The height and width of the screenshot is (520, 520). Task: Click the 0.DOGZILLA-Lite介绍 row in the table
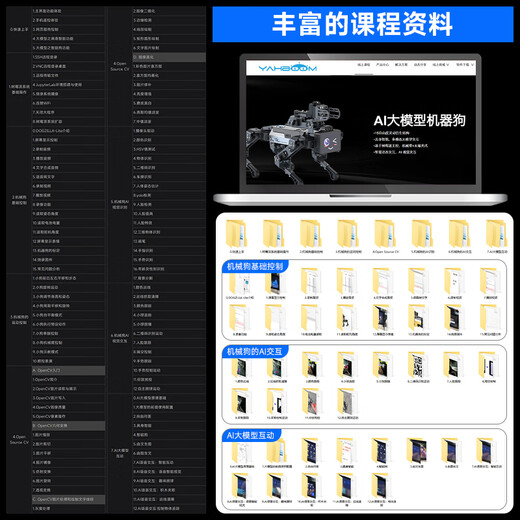click(68, 131)
